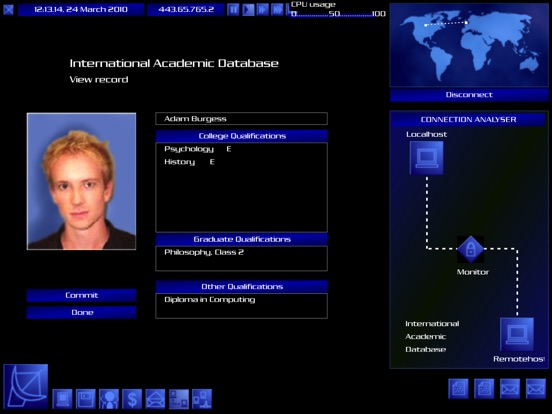Click the Adam Burgess name field
This screenshot has height=414, width=552.
coord(242,119)
